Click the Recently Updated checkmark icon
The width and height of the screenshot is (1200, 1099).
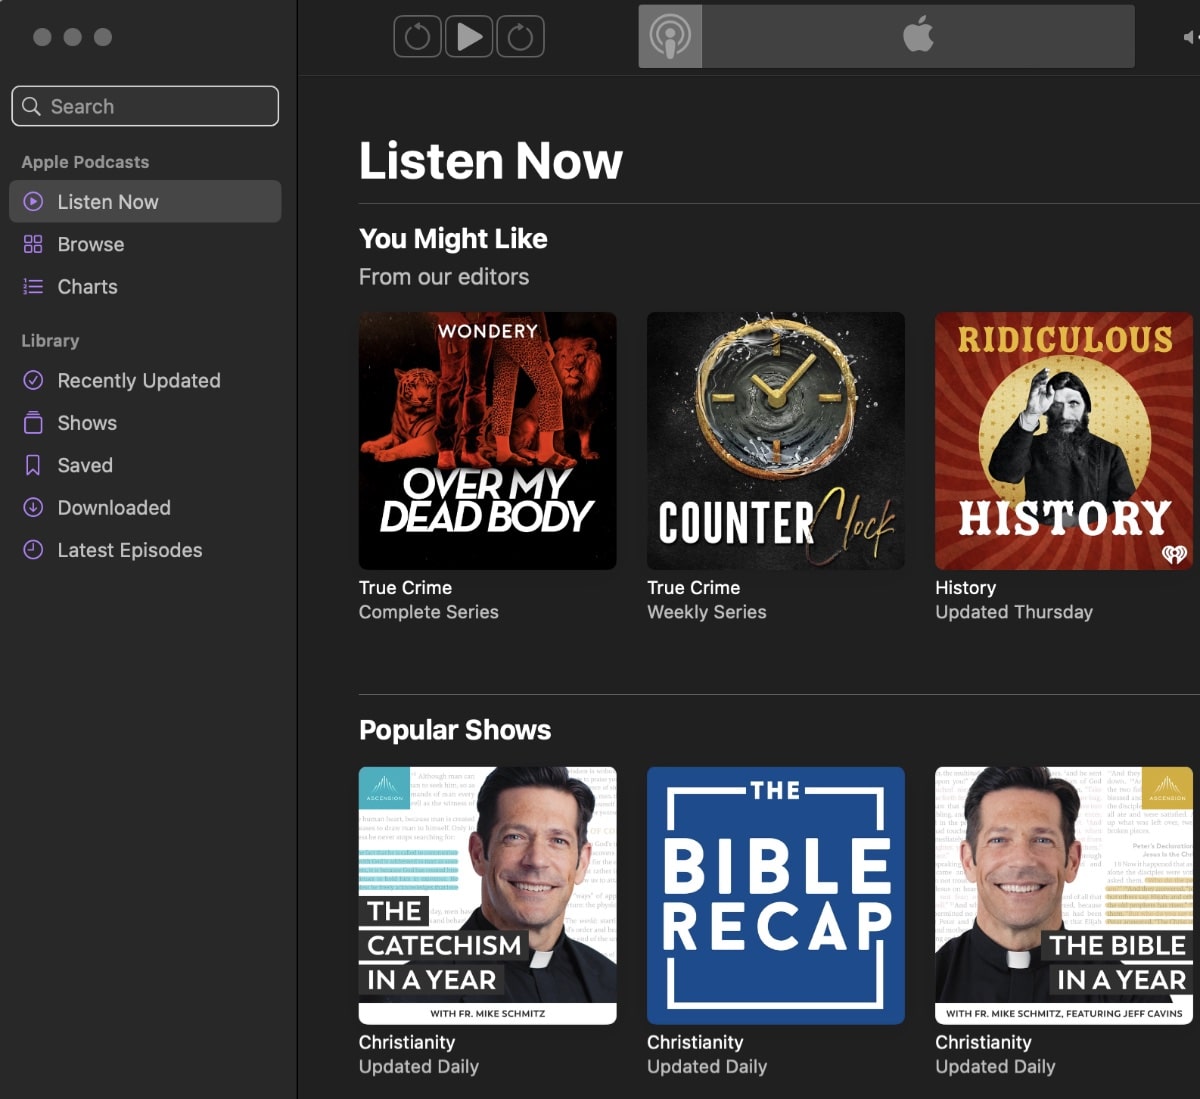(x=33, y=380)
